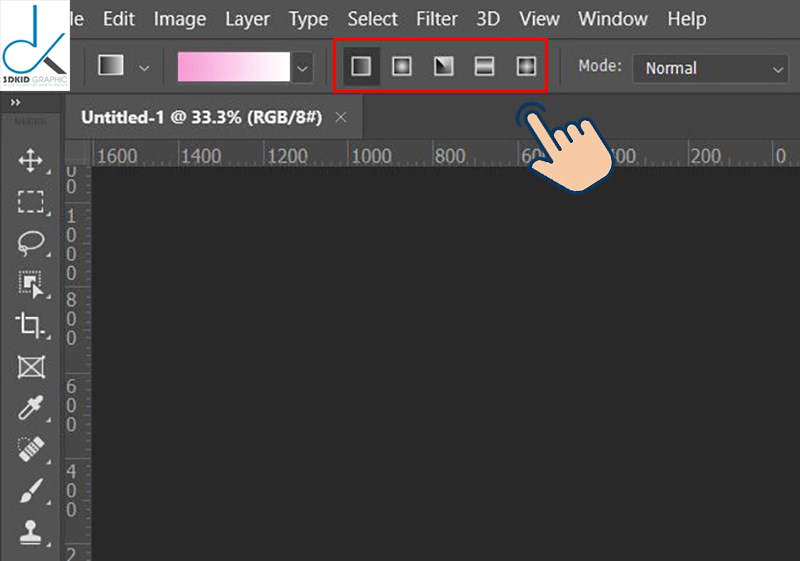Enable the Radial Gradient style
The height and width of the screenshot is (561, 800).
coord(402,66)
